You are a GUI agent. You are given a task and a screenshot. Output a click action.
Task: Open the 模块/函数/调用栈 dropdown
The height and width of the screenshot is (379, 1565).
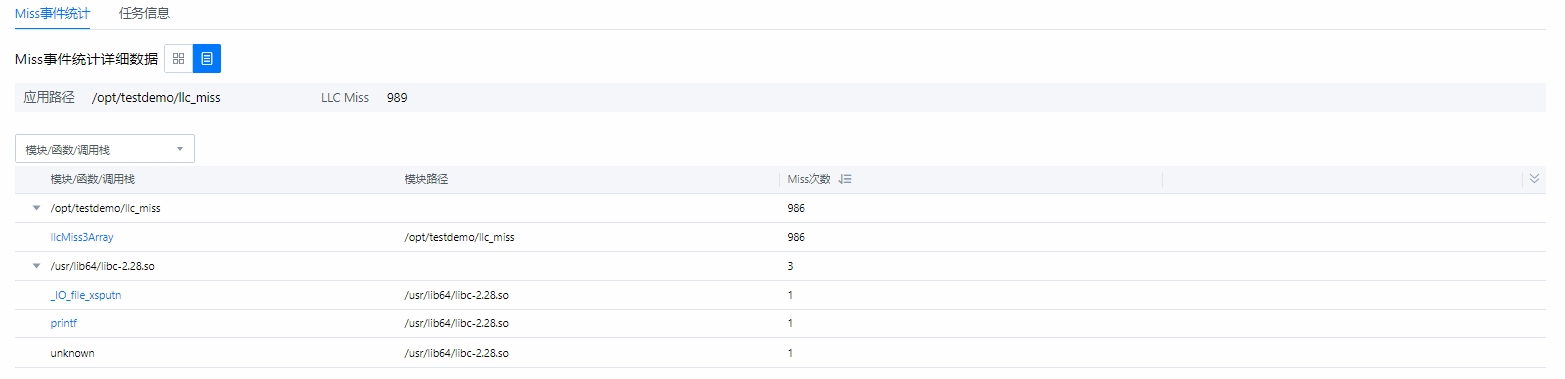(x=105, y=149)
